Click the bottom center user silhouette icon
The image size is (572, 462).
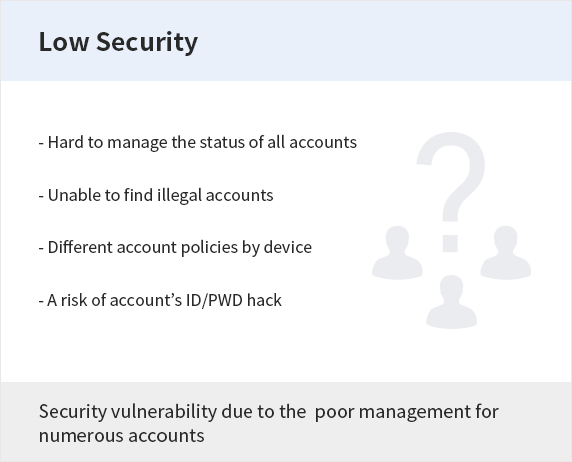[x=452, y=302]
